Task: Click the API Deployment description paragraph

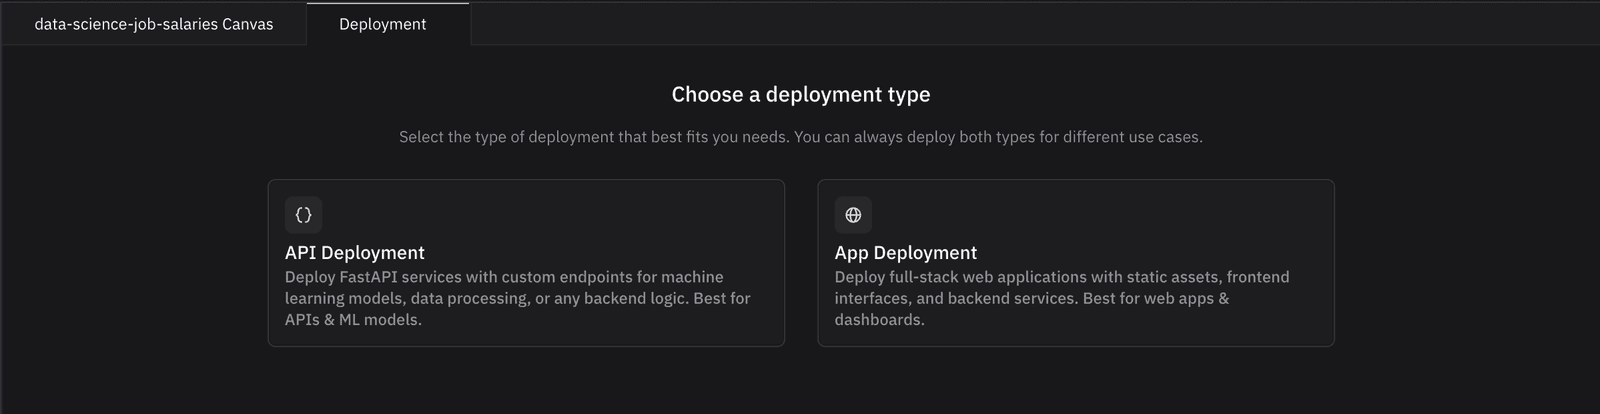Action: 517,298
